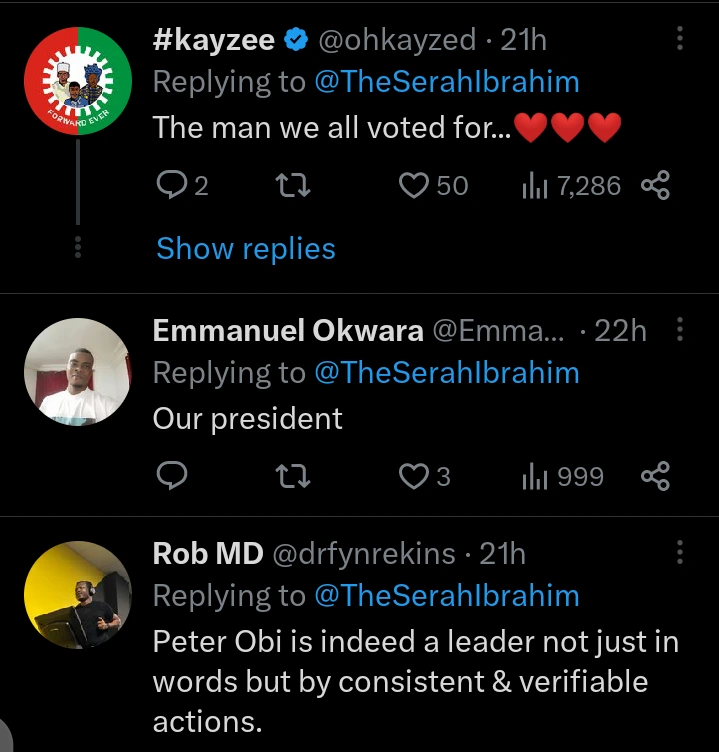Expand Show replies under #kayzee's tweet

245,248
